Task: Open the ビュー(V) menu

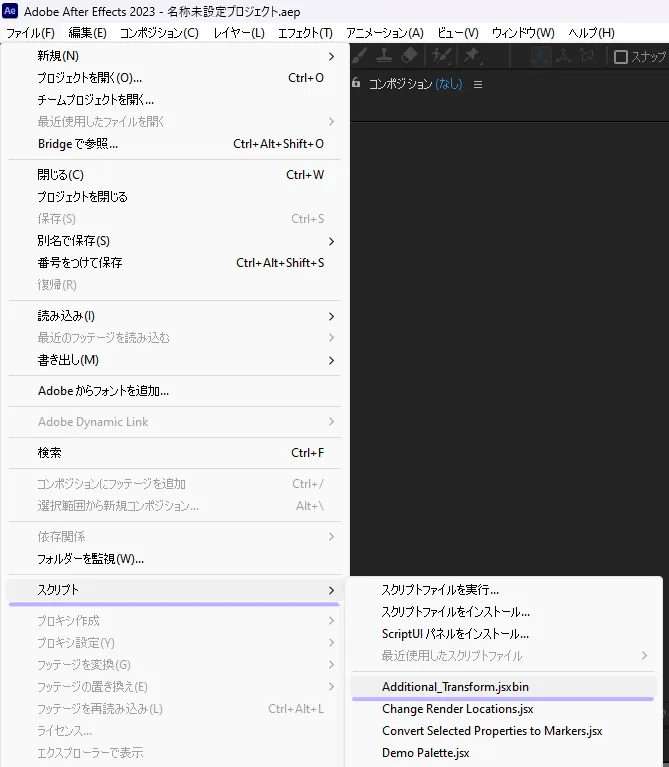Action: click(x=458, y=33)
